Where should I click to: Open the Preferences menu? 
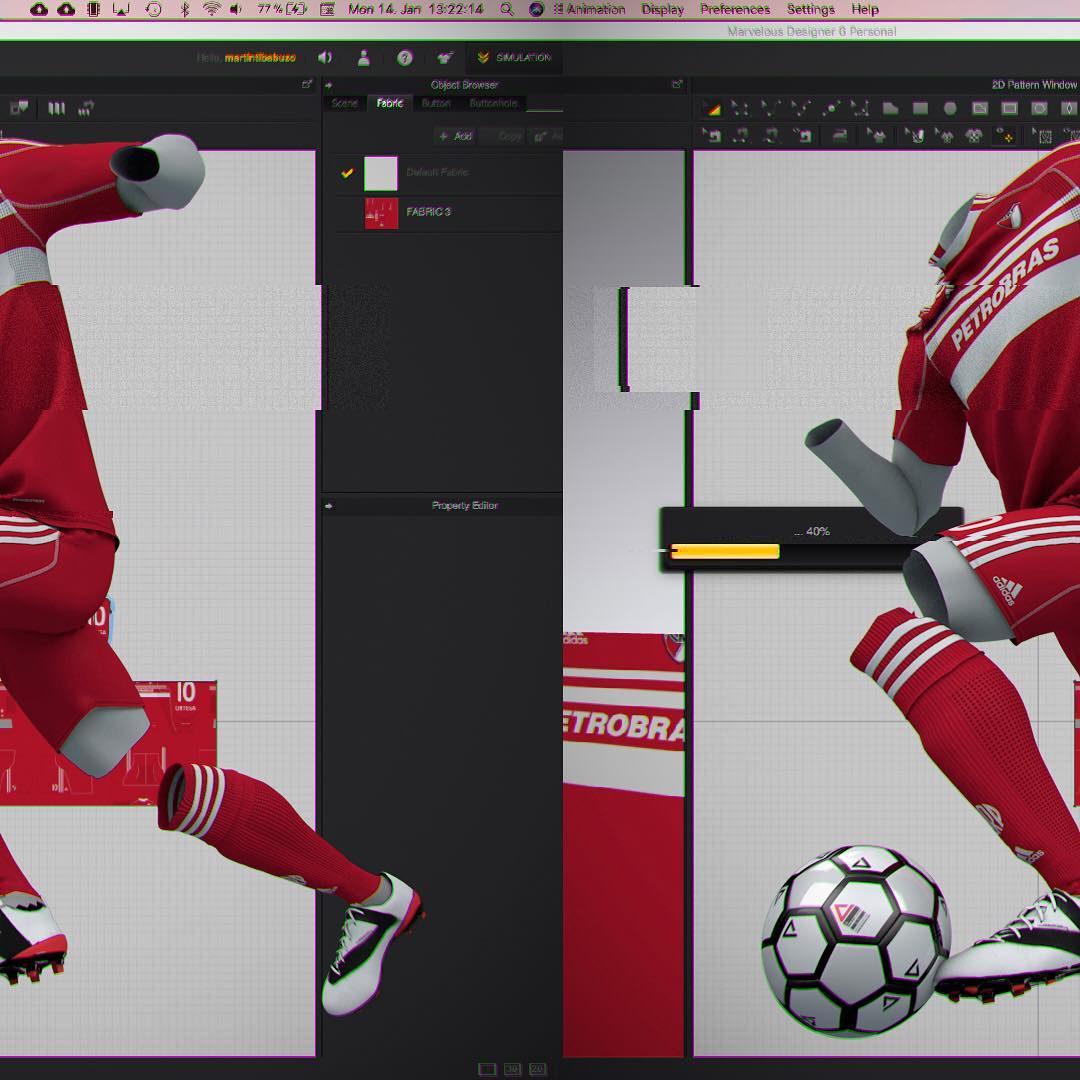click(x=735, y=10)
